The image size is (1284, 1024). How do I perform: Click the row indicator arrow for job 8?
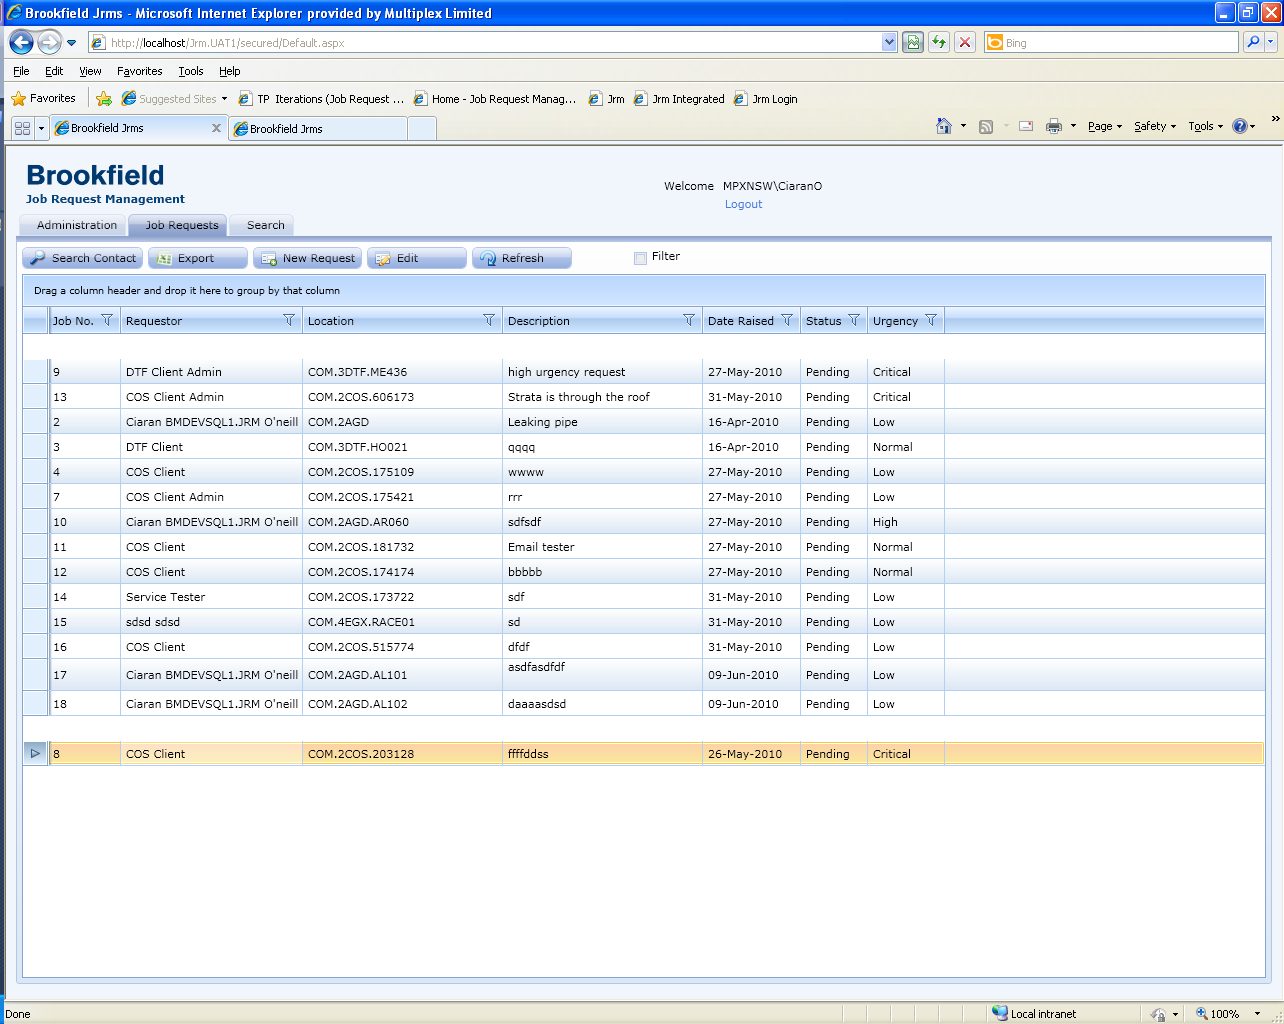click(35, 753)
